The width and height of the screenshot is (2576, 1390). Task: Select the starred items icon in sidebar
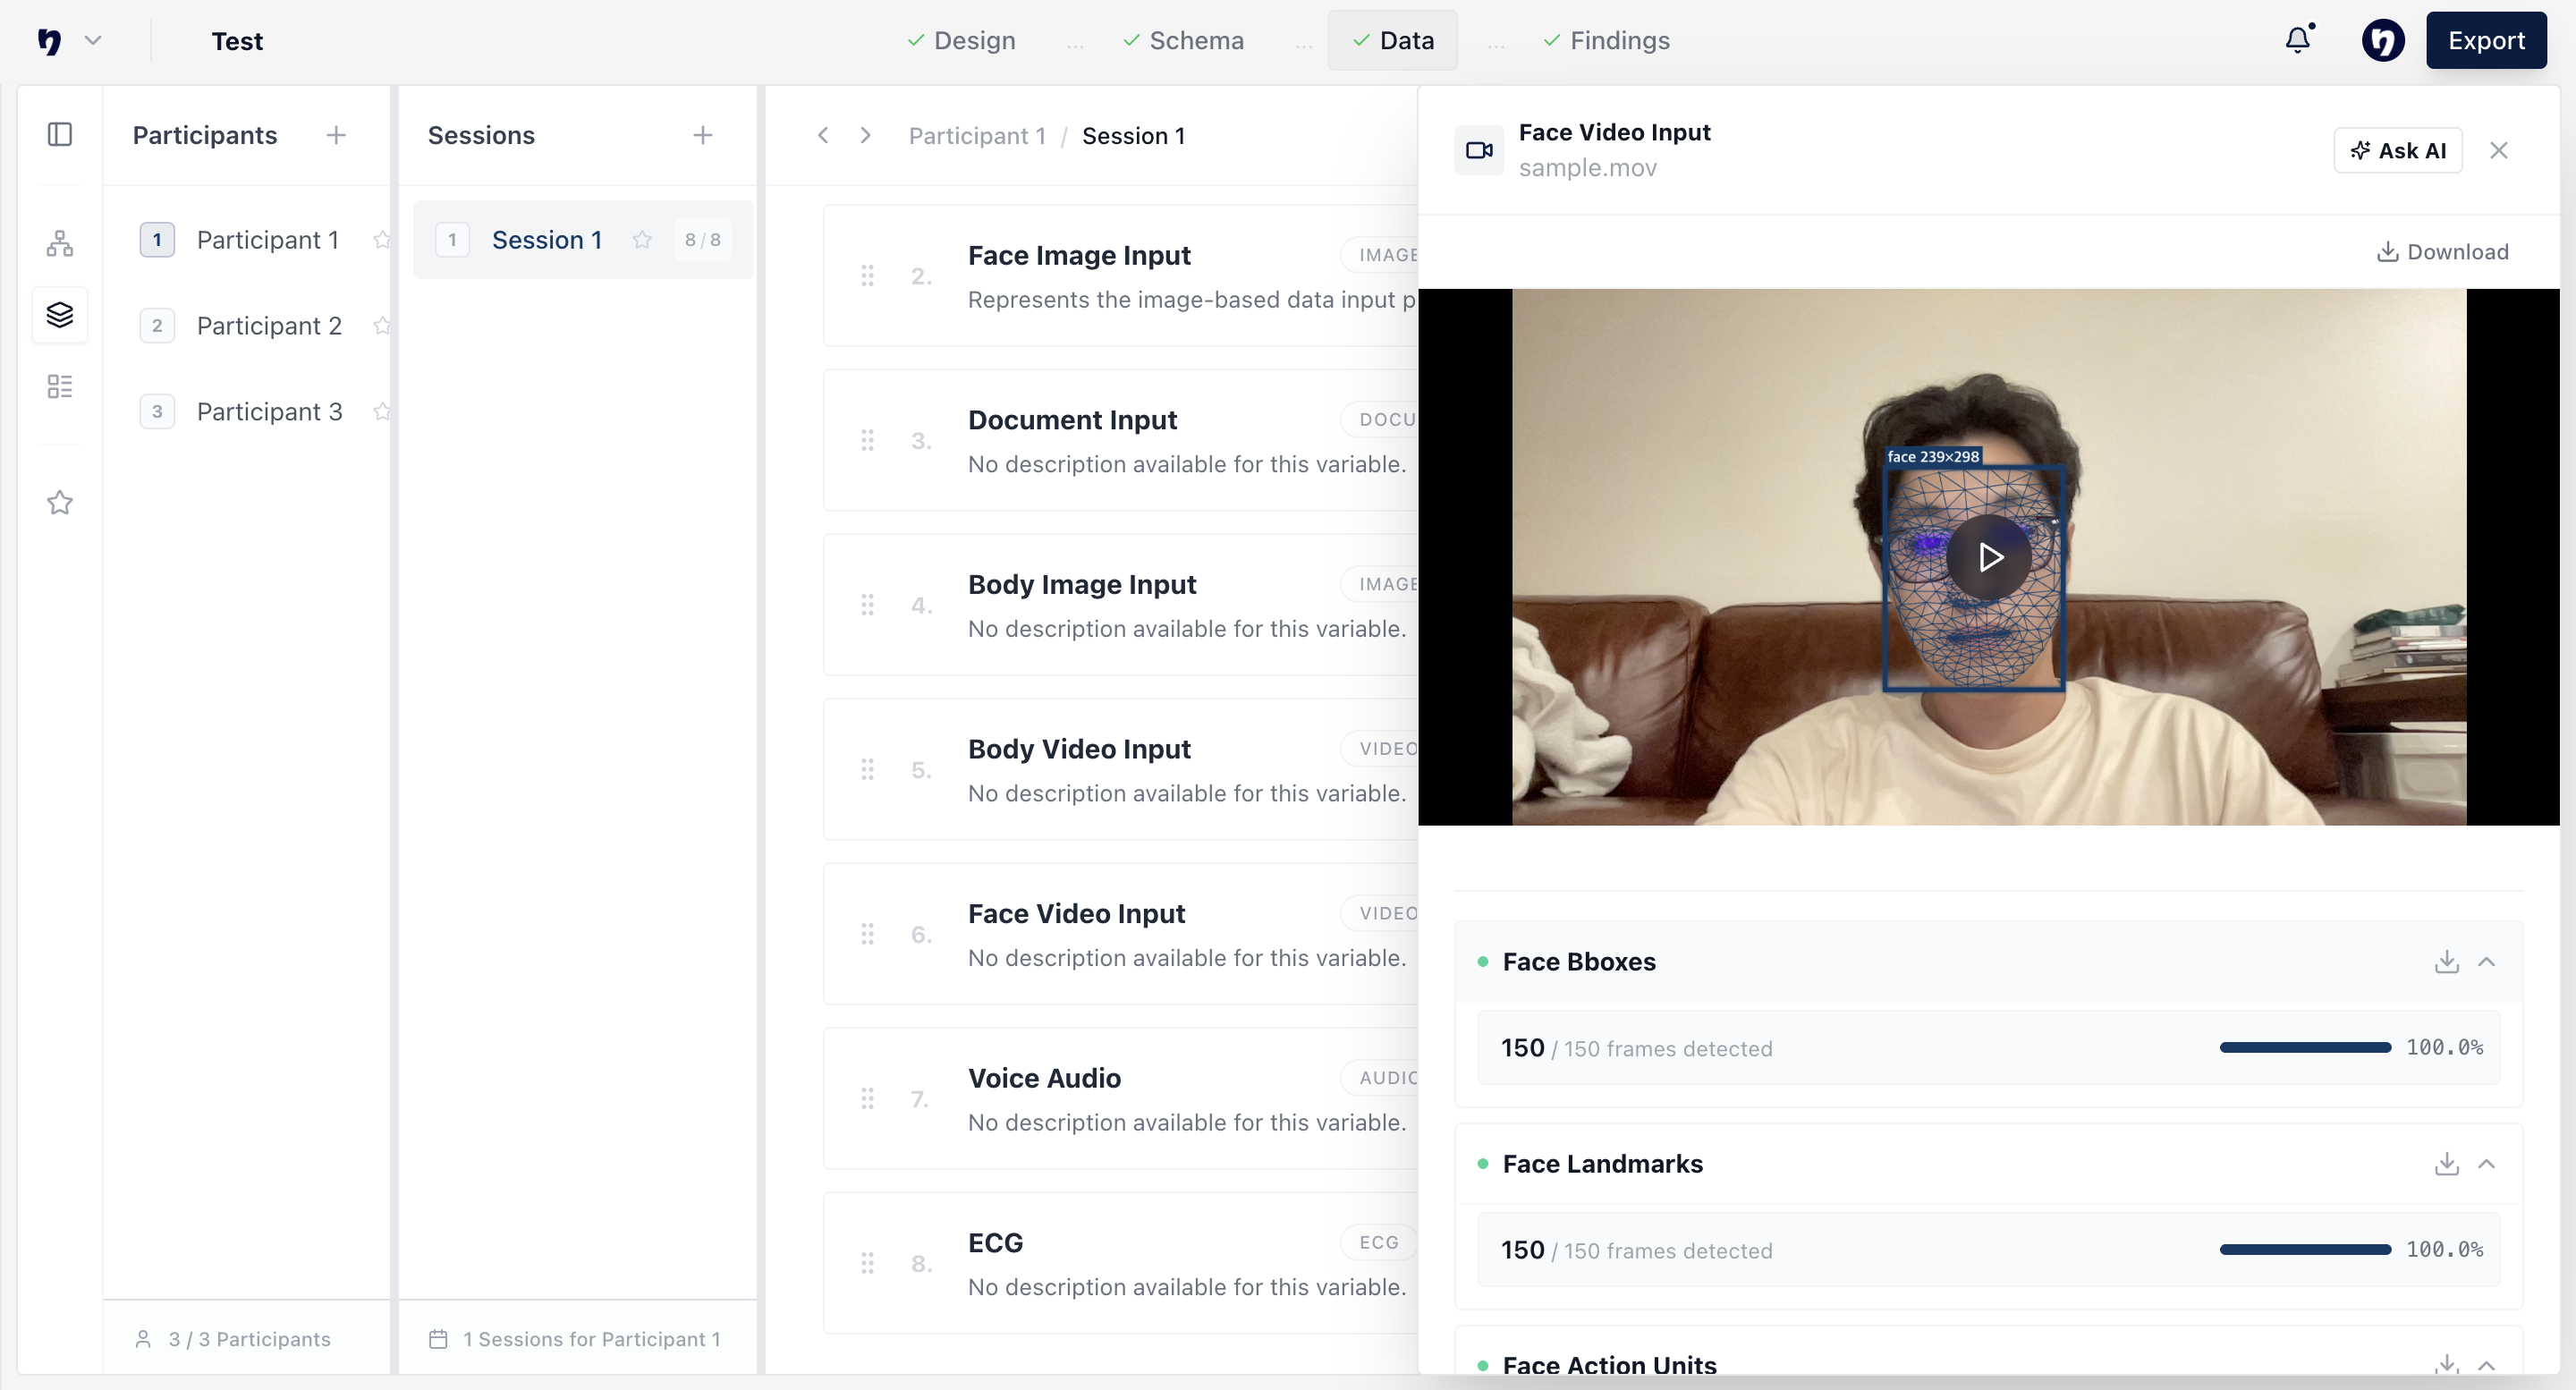(x=60, y=503)
